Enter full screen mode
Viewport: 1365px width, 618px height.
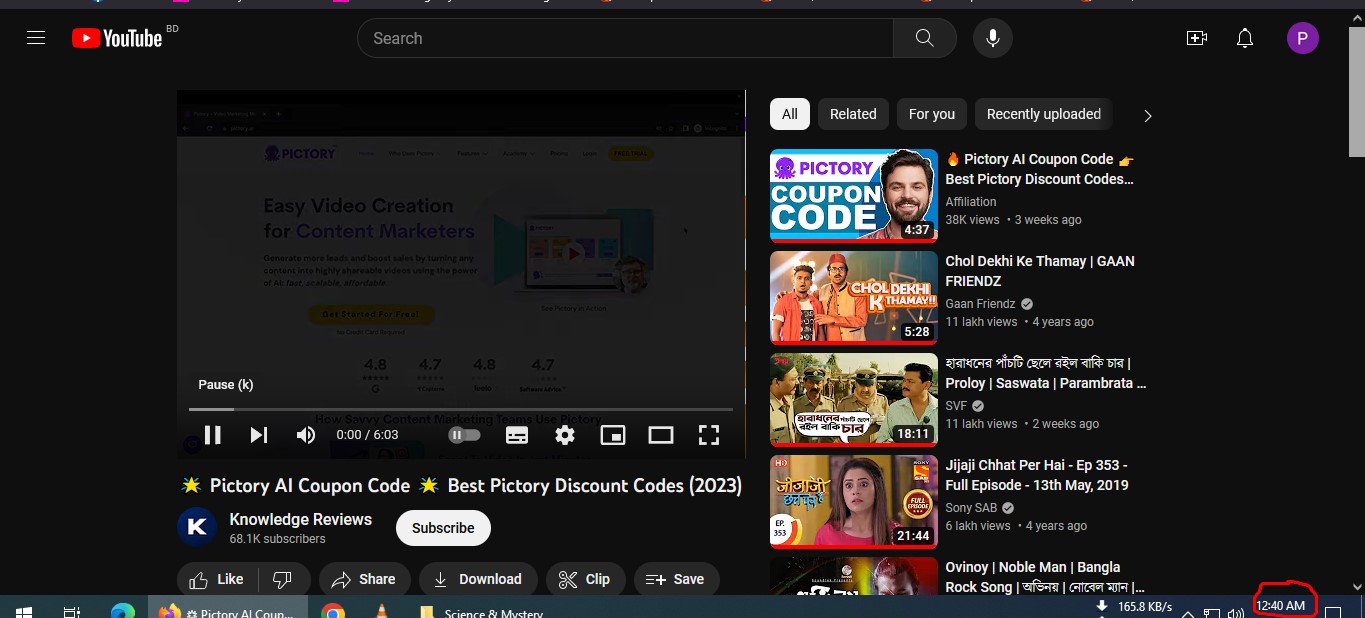point(709,435)
